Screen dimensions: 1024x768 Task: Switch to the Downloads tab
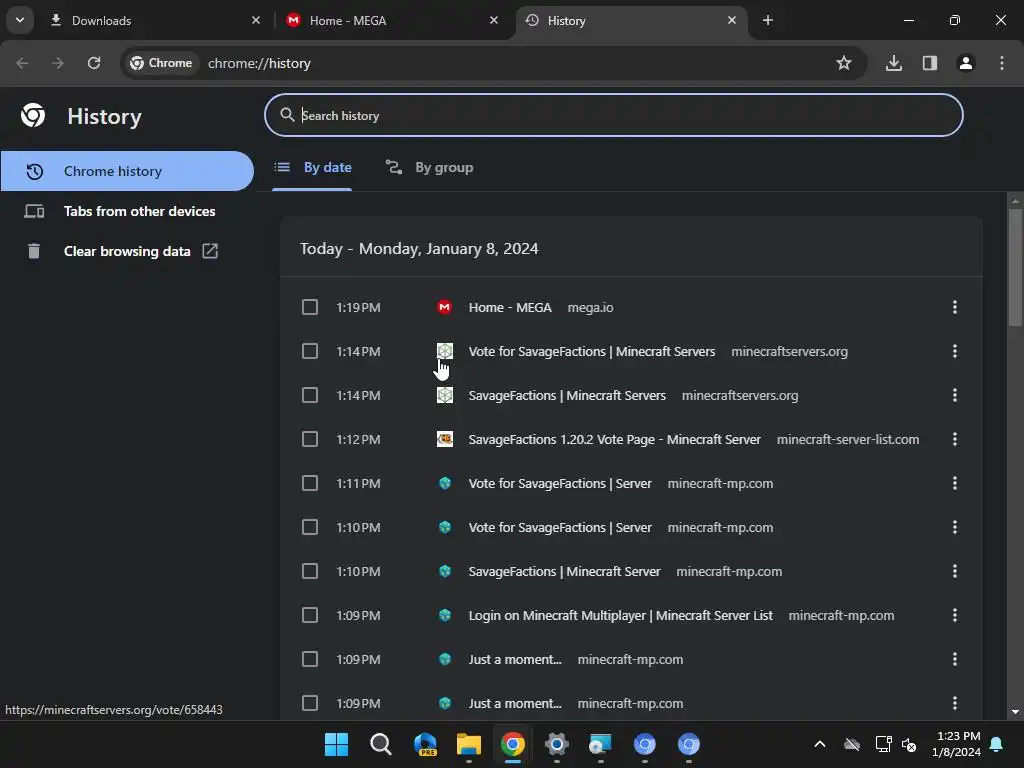click(x=157, y=20)
